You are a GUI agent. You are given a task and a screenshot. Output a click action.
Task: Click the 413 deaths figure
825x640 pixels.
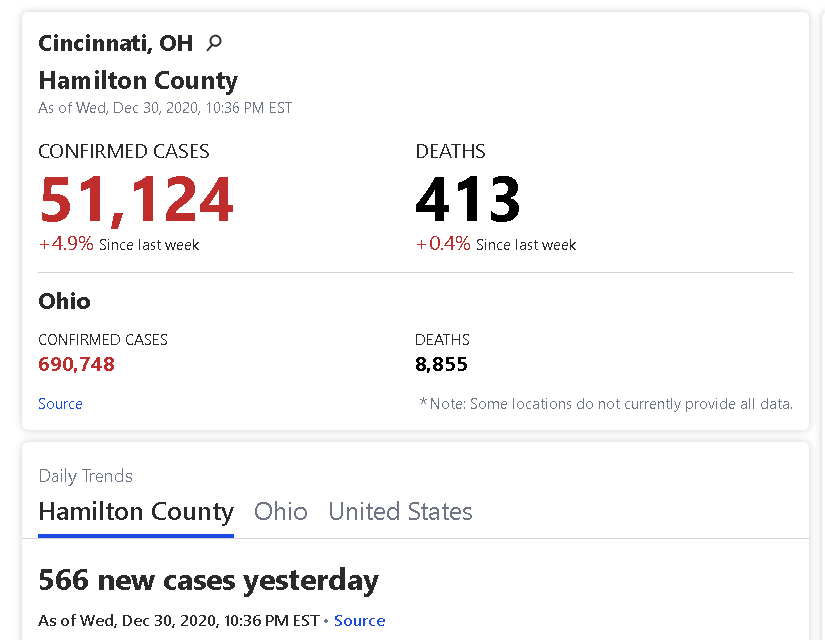coord(468,199)
